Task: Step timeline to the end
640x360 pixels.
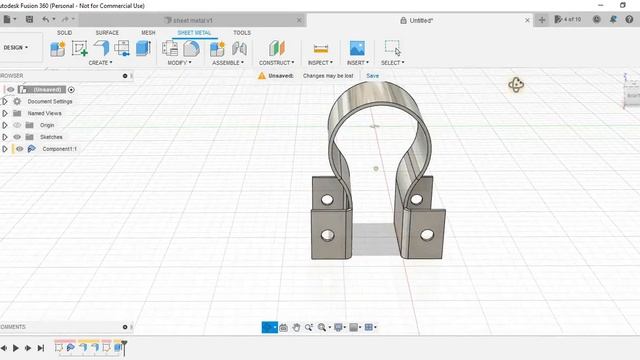Action: click(x=41, y=348)
